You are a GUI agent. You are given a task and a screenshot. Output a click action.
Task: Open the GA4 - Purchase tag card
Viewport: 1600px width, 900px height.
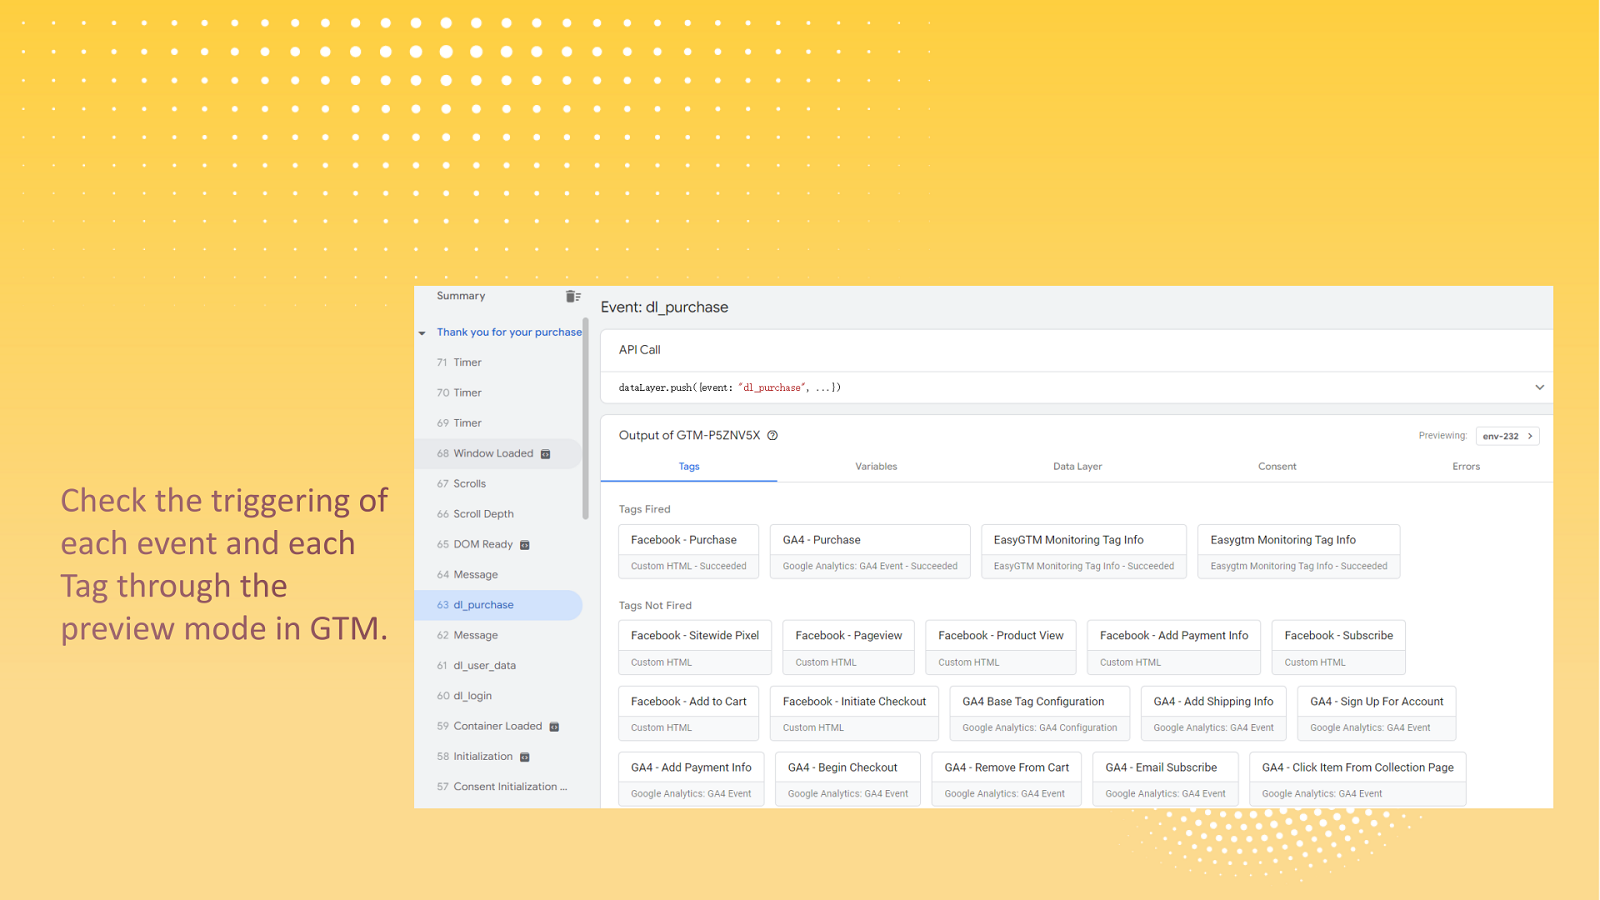click(x=869, y=551)
